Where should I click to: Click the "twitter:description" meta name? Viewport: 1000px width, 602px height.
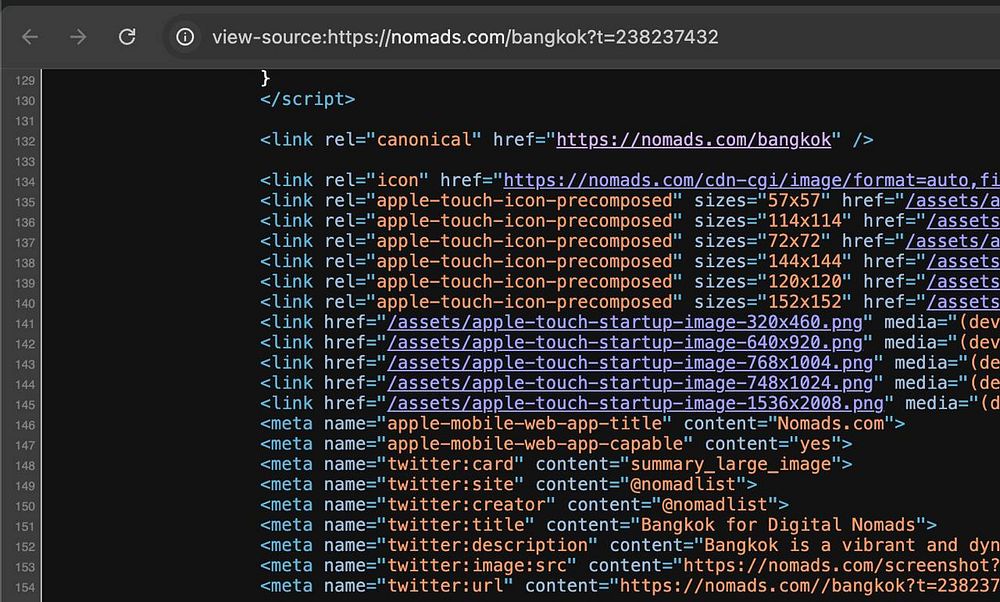(x=487, y=545)
